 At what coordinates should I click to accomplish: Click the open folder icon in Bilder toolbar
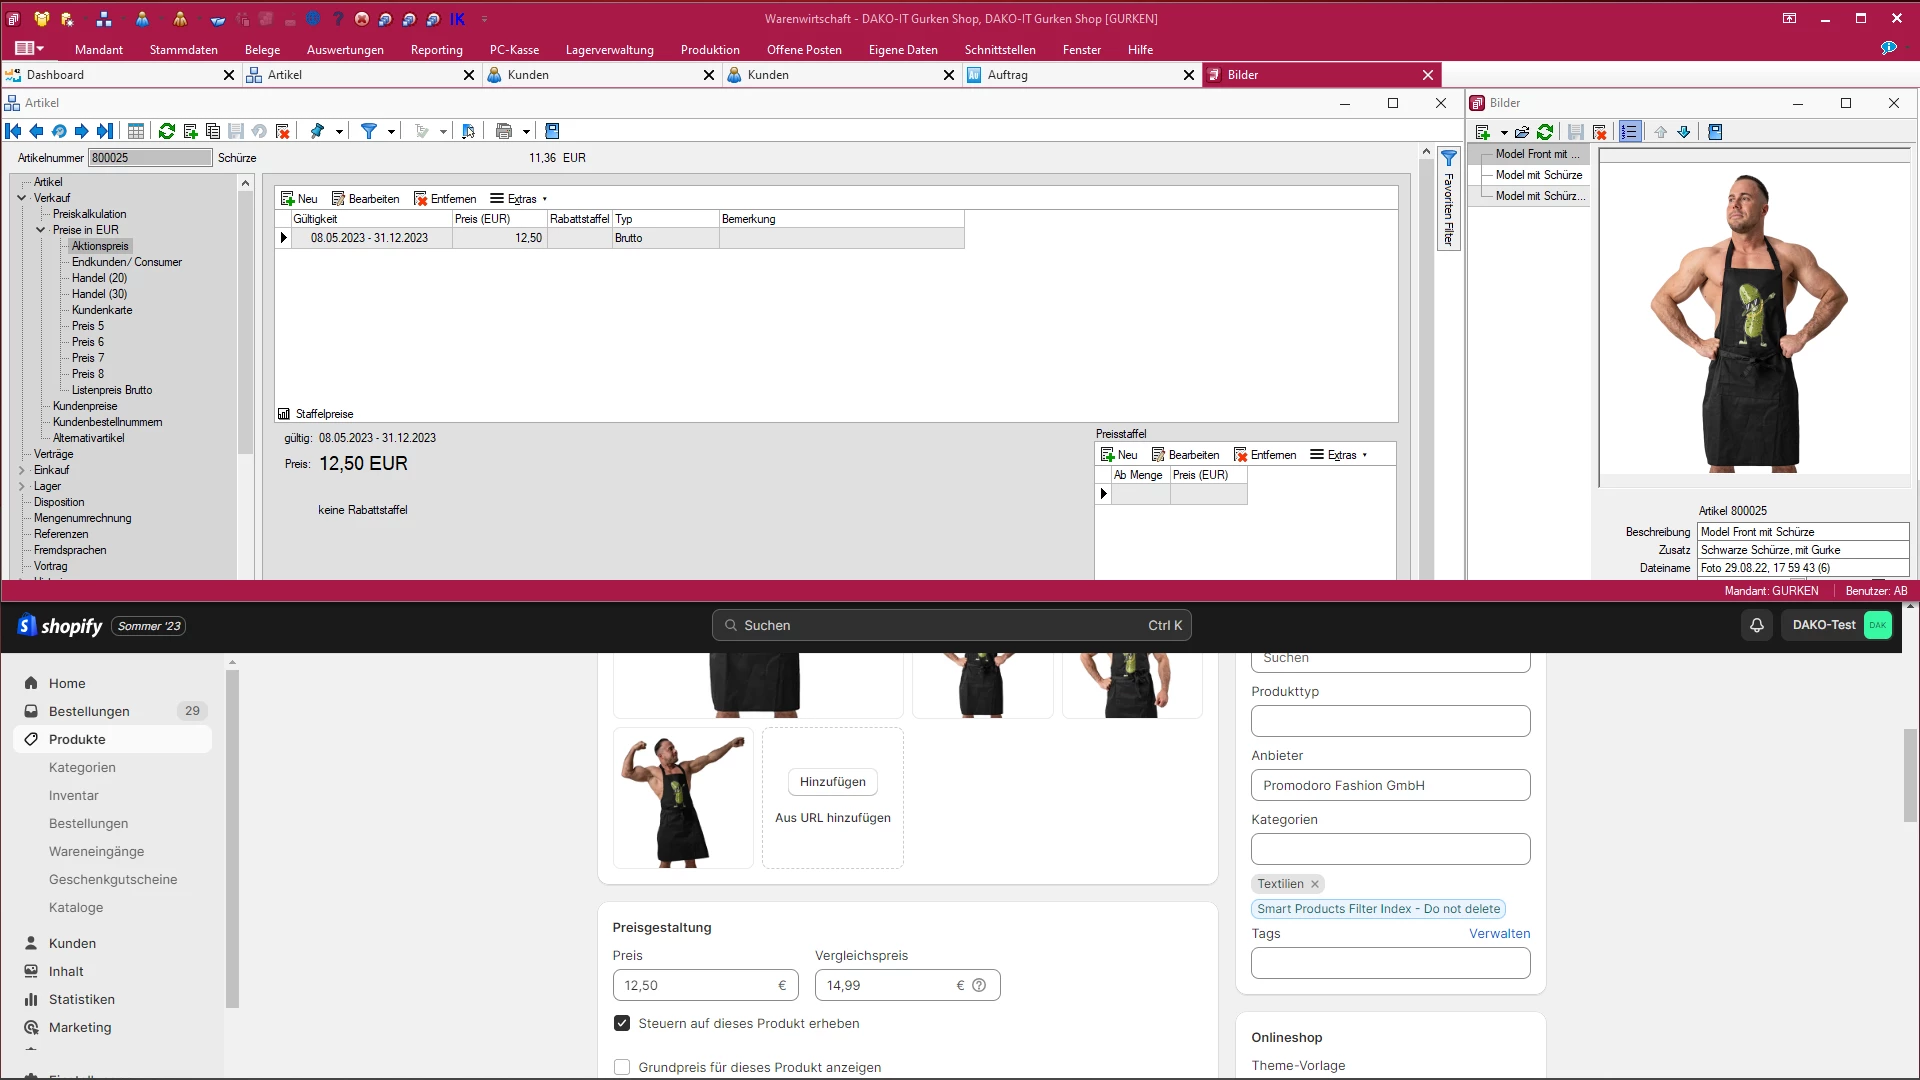click(x=1522, y=132)
